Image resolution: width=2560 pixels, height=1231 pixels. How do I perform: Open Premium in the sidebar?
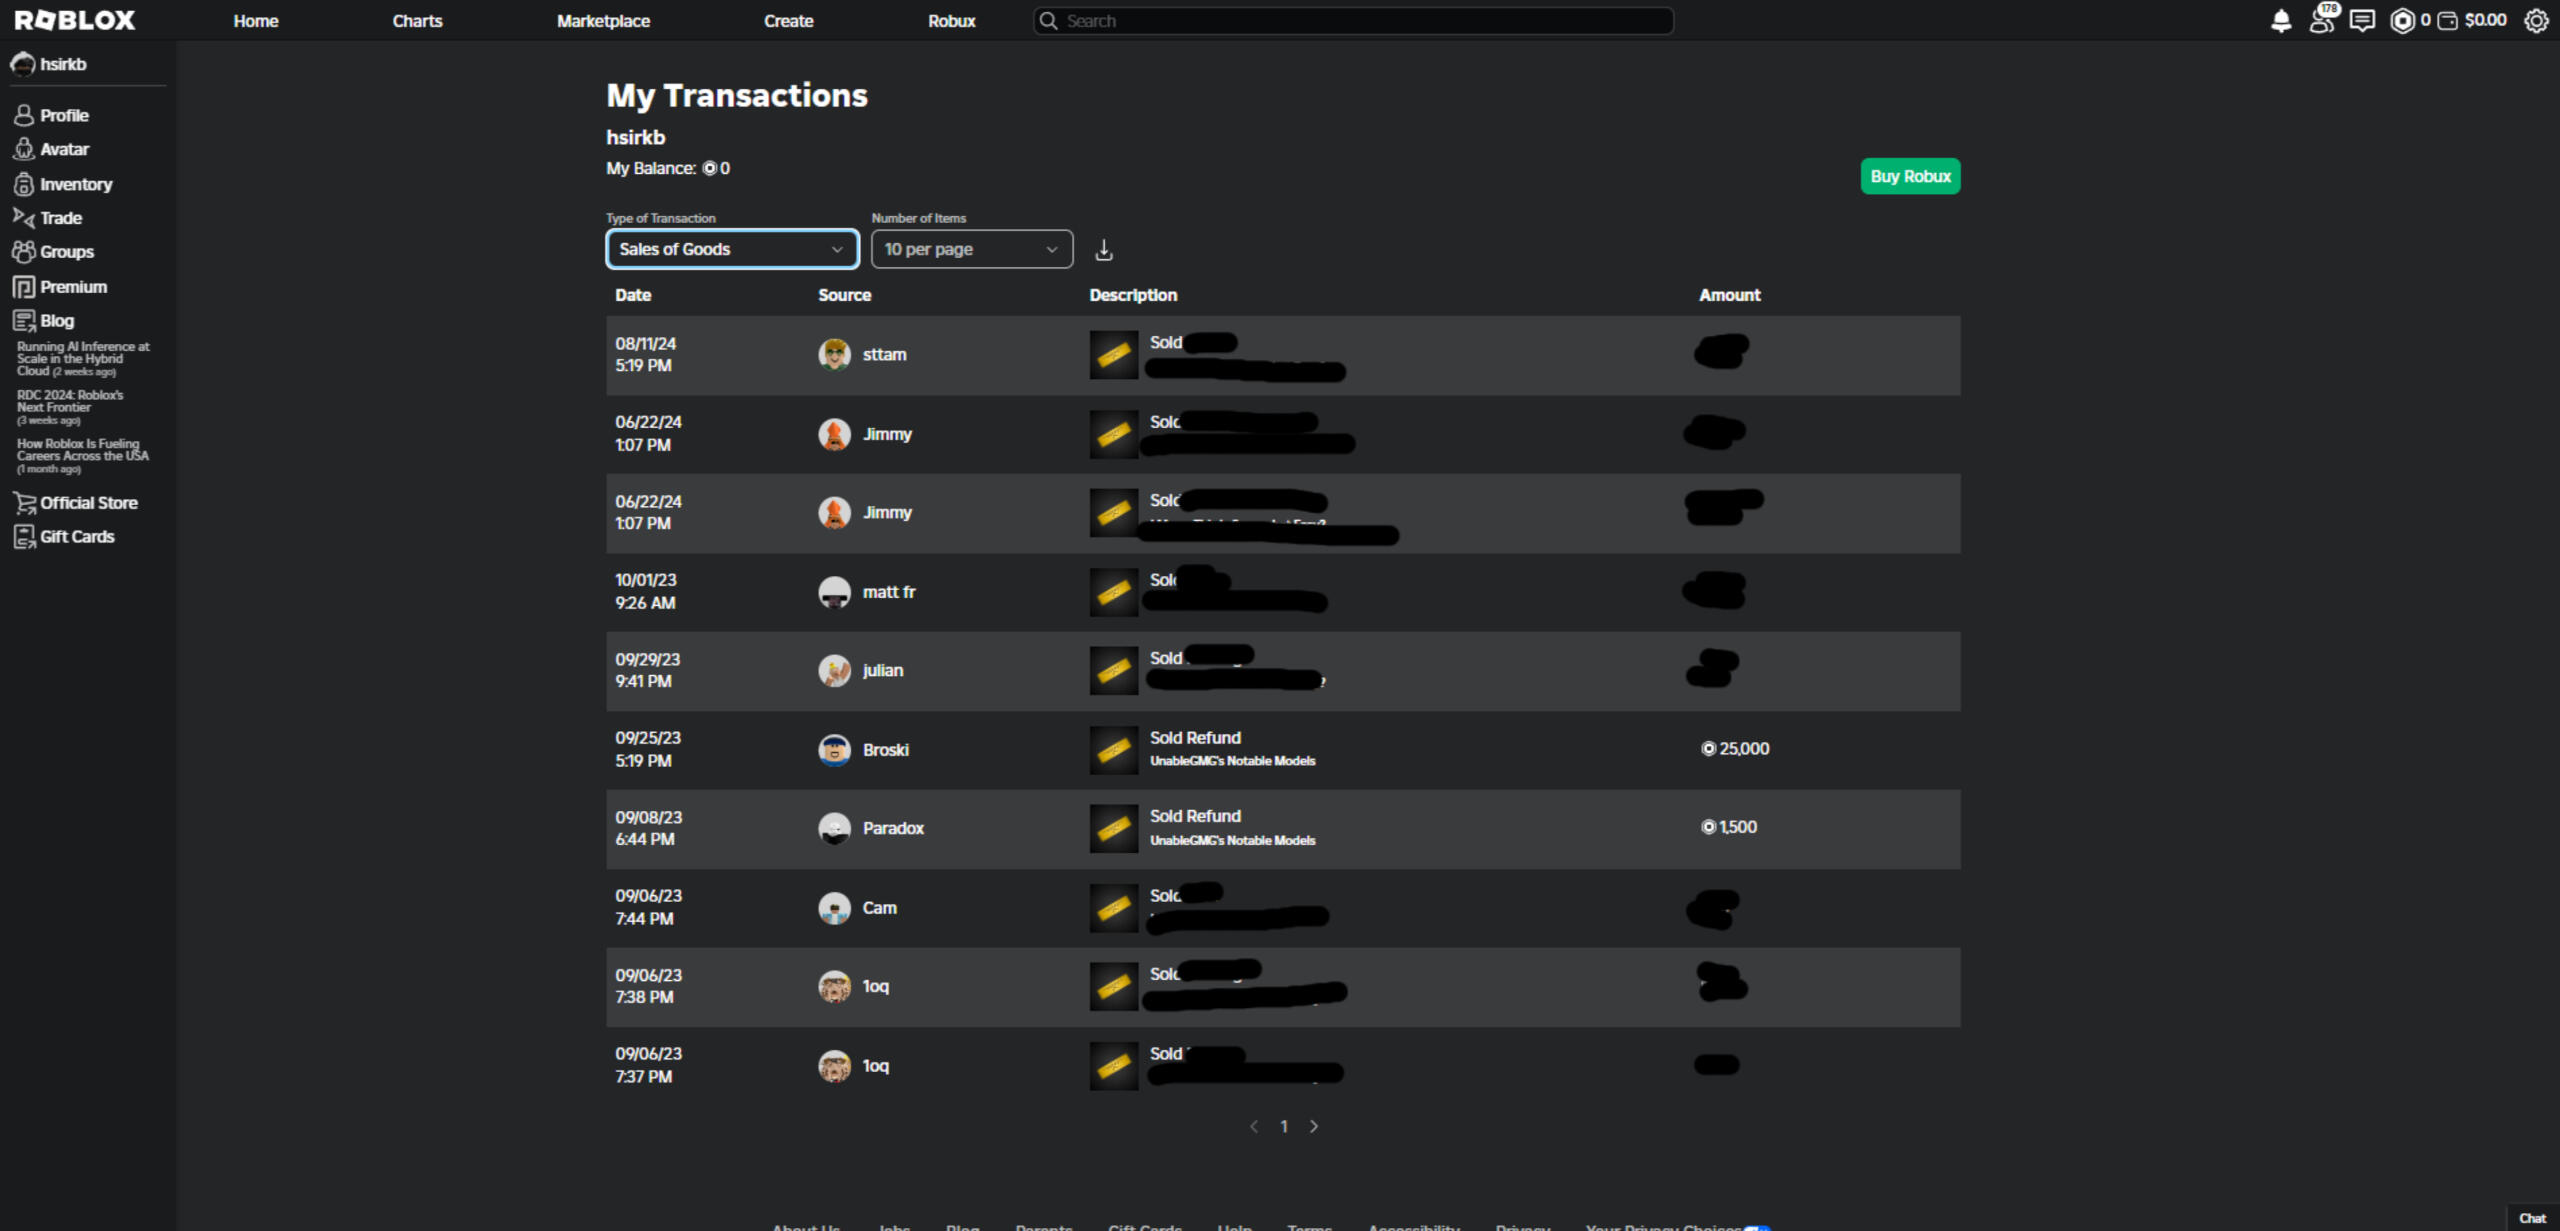pyautogui.click(x=60, y=286)
